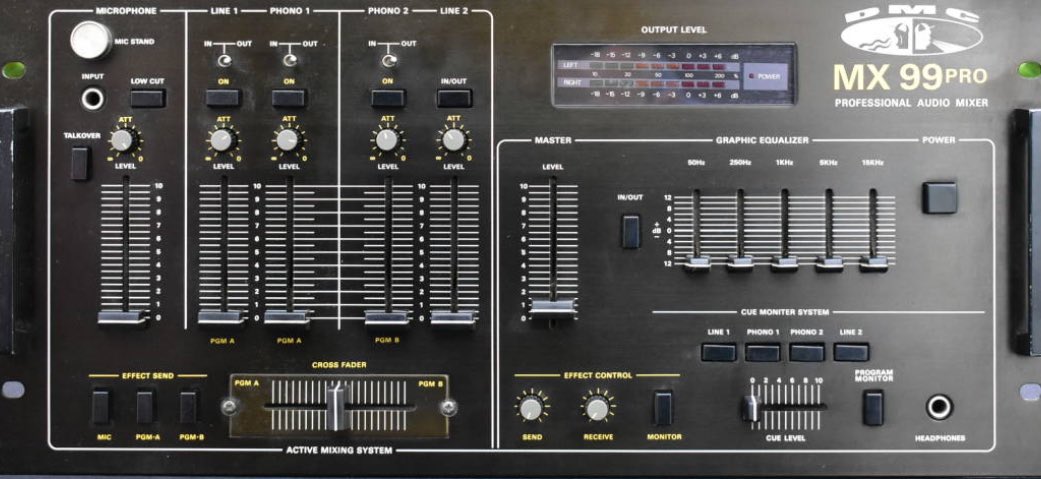The width and height of the screenshot is (1041, 479).
Task: Click the effect RECEIVE knob
Action: (x=598, y=408)
